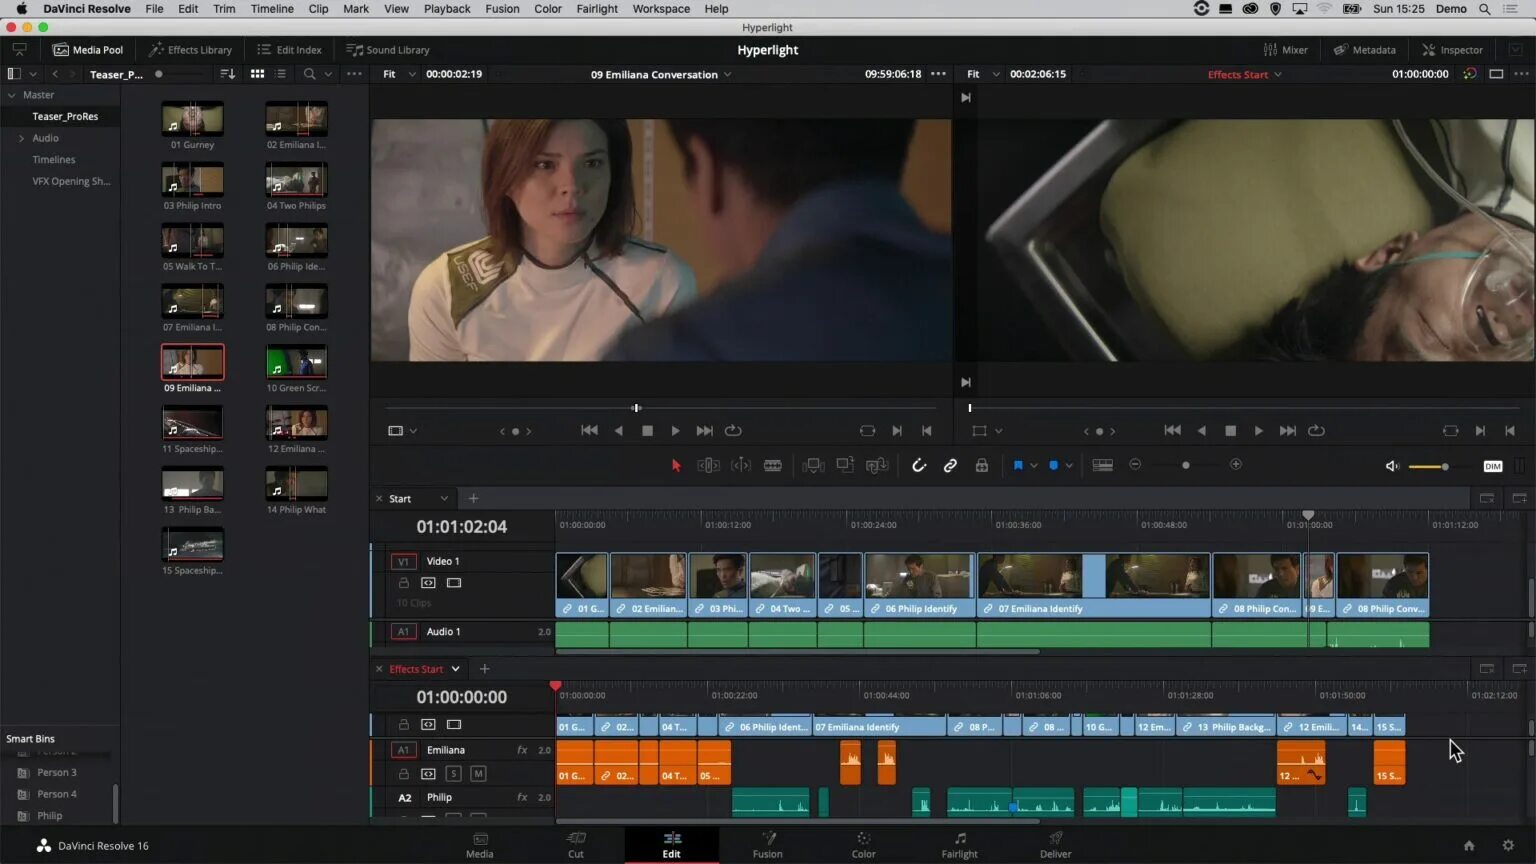The image size is (1536, 864).
Task: Select the arrow Selection Mode tool
Action: [676, 465]
